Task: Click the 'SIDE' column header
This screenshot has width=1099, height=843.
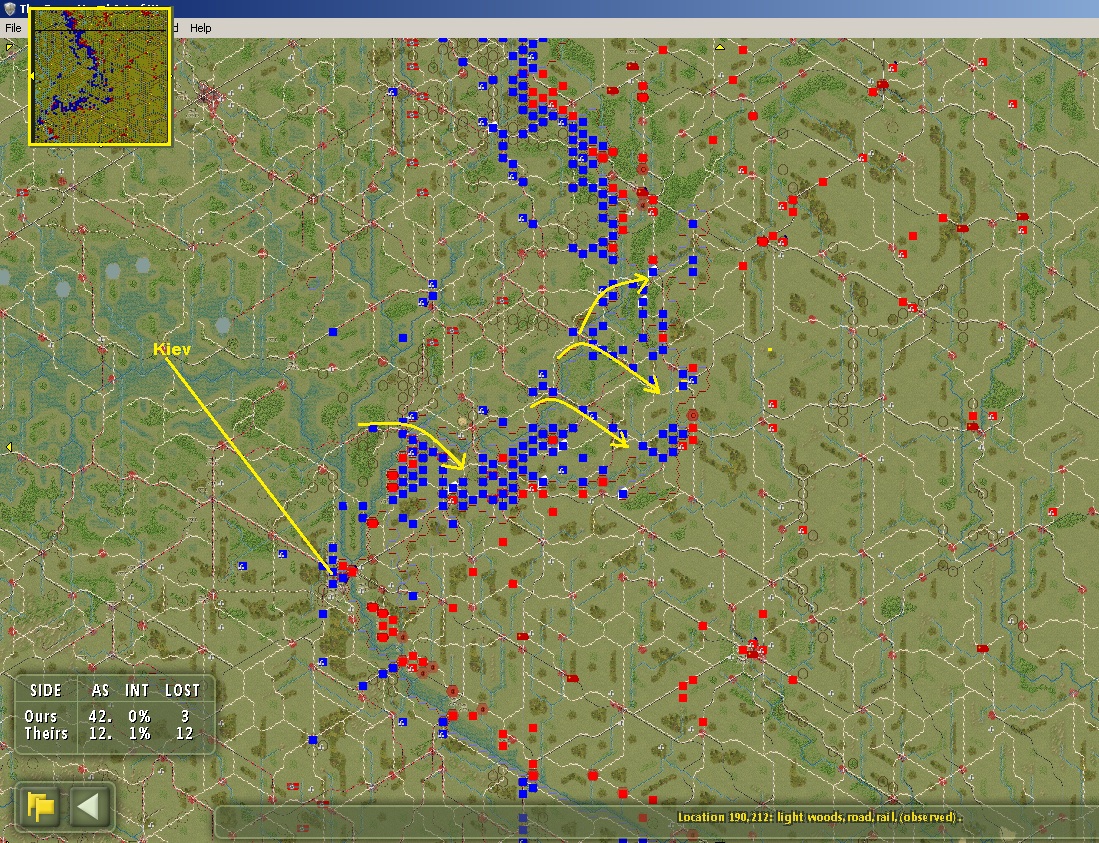Action: coord(46,690)
